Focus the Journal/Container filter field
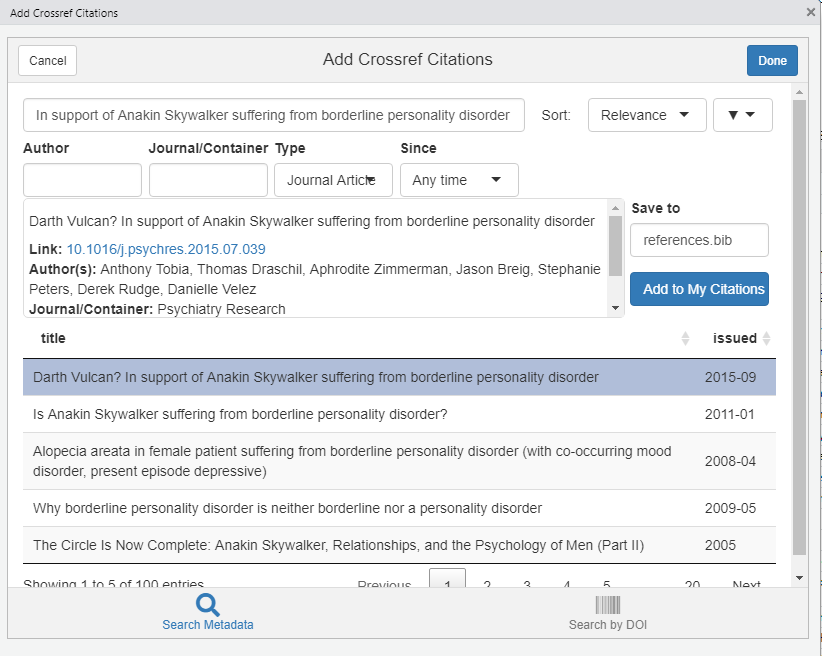822x656 pixels. pos(208,180)
